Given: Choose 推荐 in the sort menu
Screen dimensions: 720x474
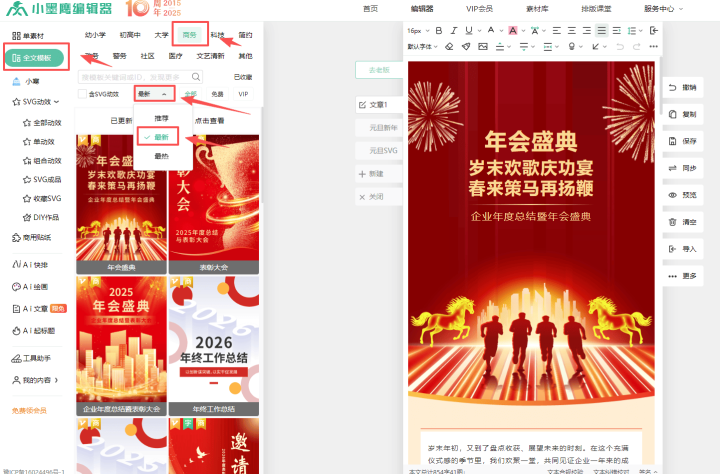Looking at the screenshot, I should coord(162,118).
